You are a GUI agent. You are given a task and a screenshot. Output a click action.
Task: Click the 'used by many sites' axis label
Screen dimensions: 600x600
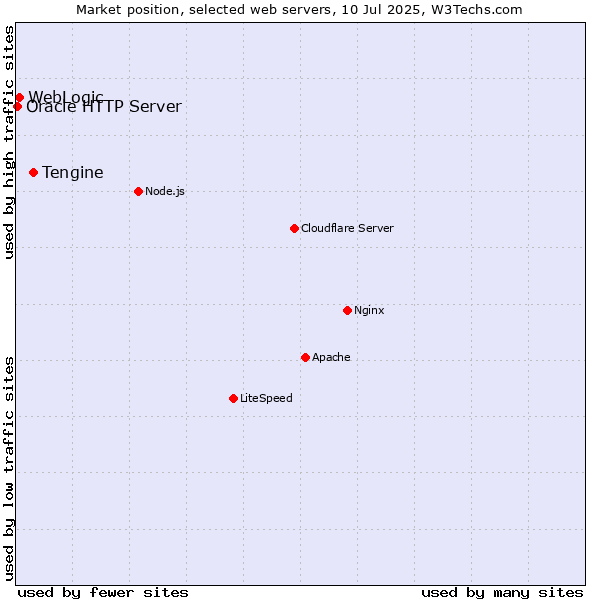[x=502, y=592]
